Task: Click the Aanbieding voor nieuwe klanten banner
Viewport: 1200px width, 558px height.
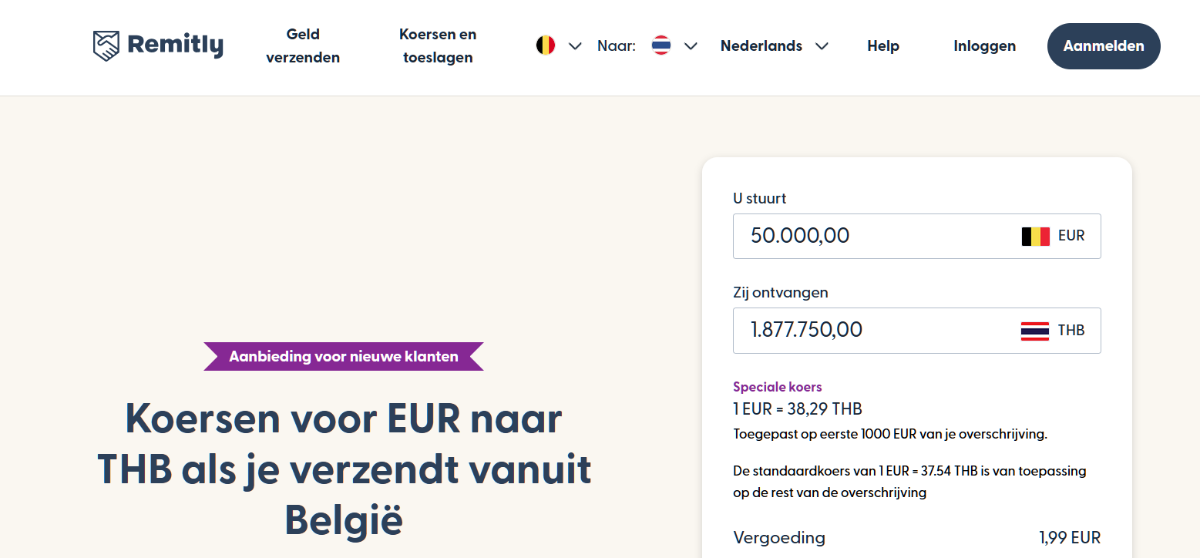Action: coord(343,356)
